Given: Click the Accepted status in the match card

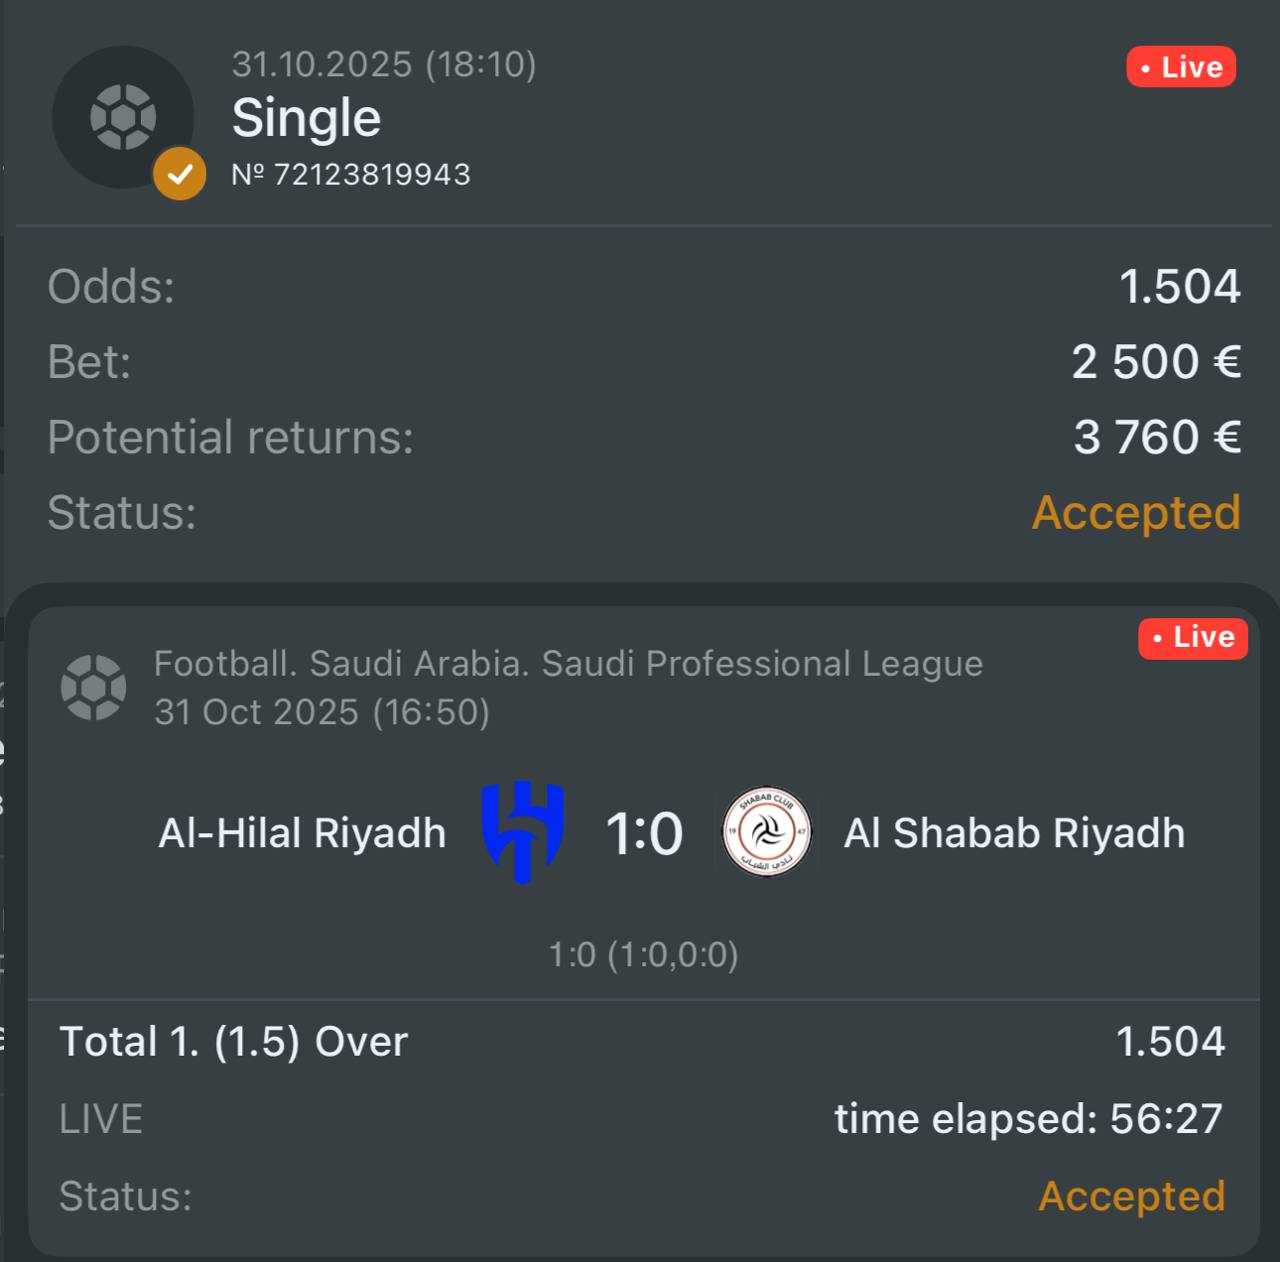Looking at the screenshot, I should (1131, 1196).
